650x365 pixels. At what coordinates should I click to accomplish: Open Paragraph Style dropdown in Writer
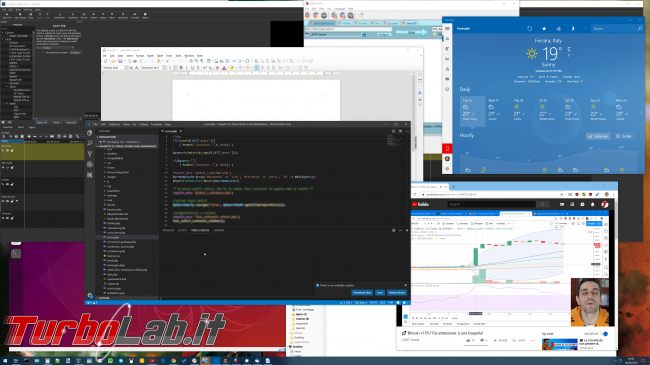pos(126,68)
